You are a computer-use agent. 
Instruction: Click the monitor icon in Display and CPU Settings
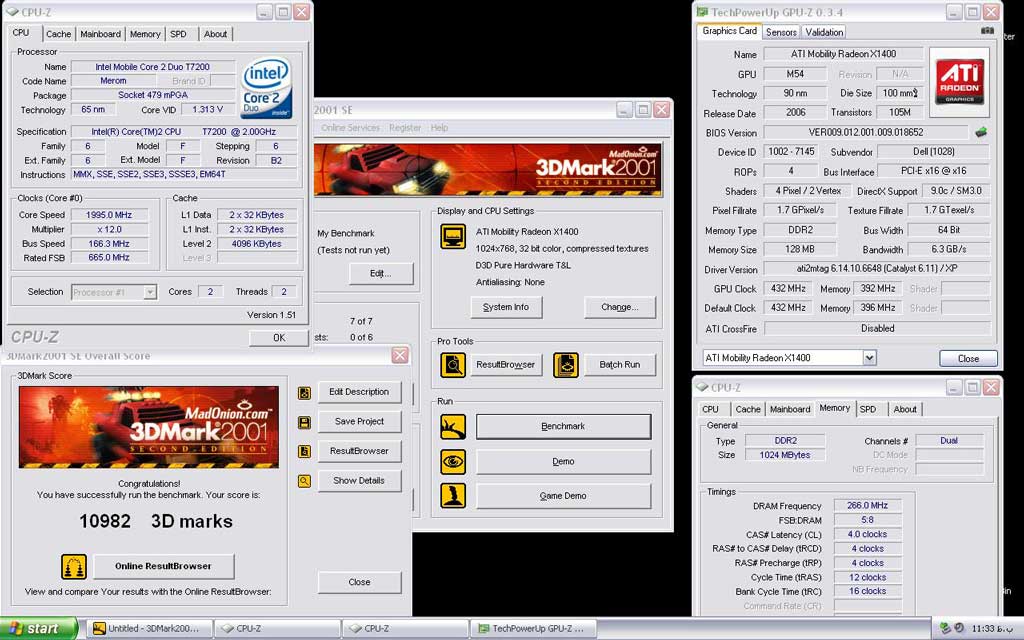tap(453, 236)
